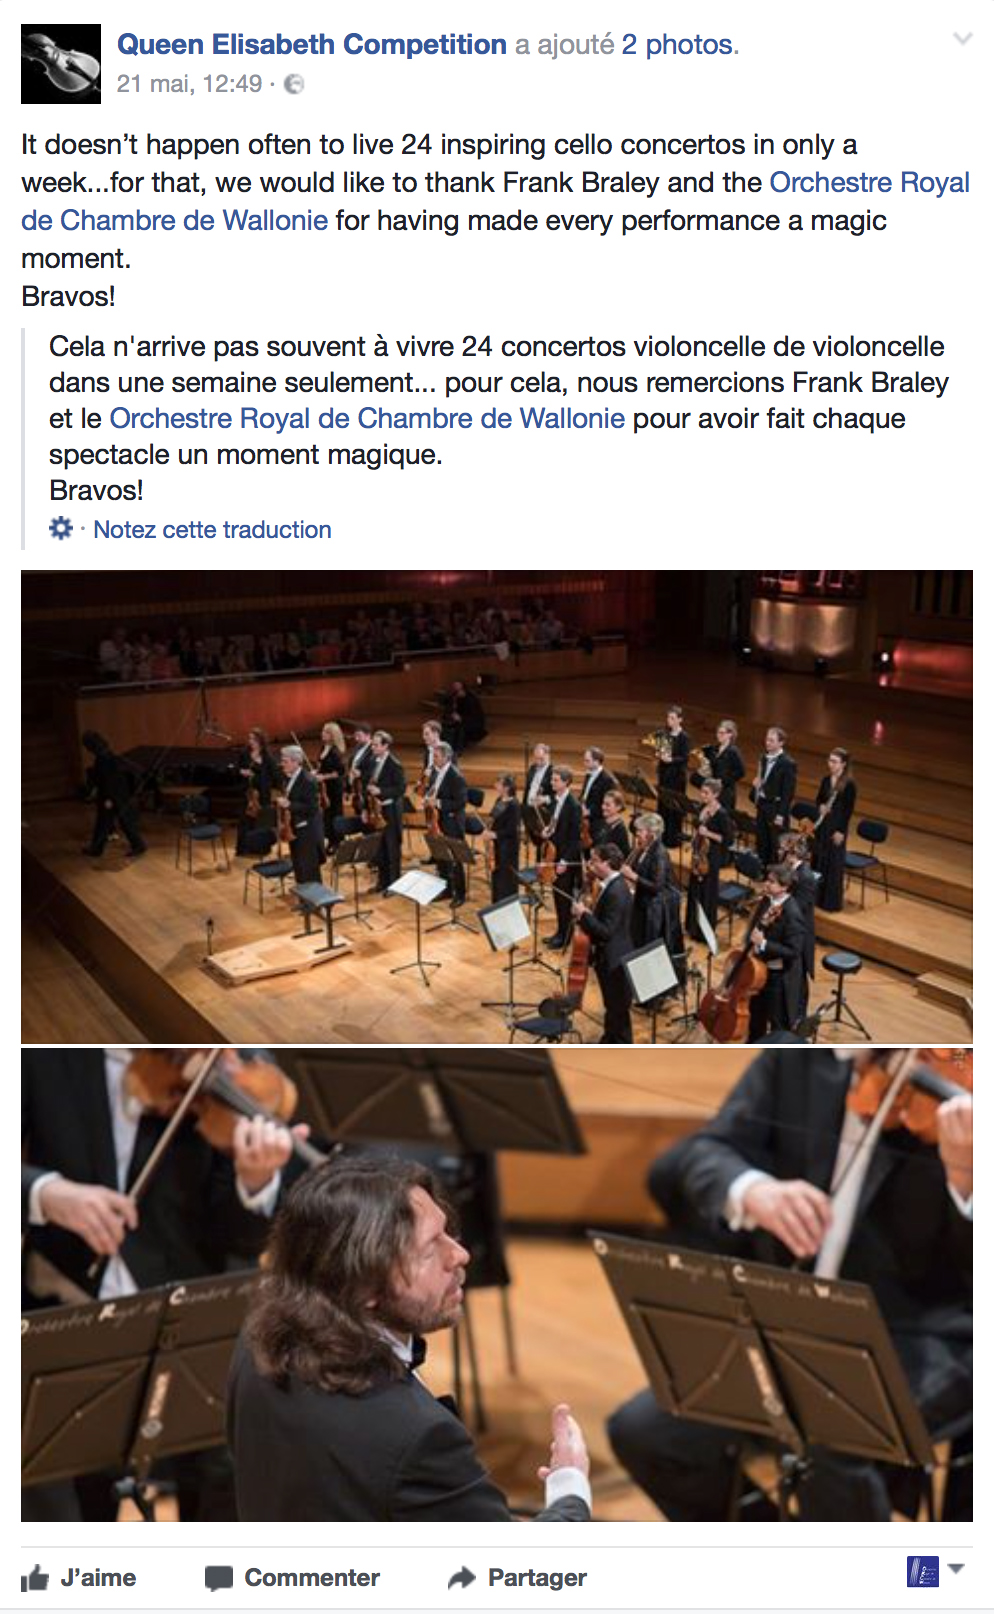Image resolution: width=994 pixels, height=1614 pixels.
Task: Open the orchestra standing on stage photo
Action: [x=497, y=807]
